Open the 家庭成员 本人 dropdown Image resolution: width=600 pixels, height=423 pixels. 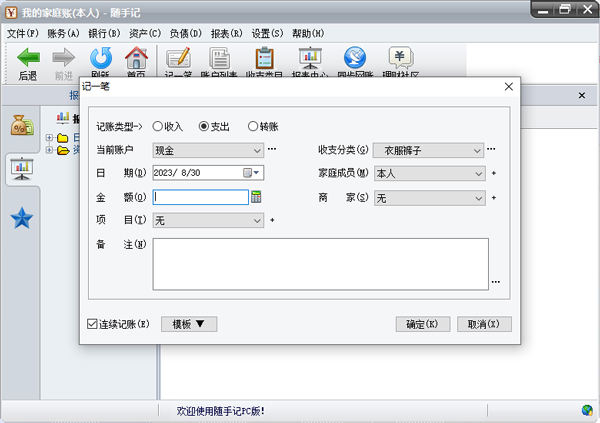click(430, 173)
